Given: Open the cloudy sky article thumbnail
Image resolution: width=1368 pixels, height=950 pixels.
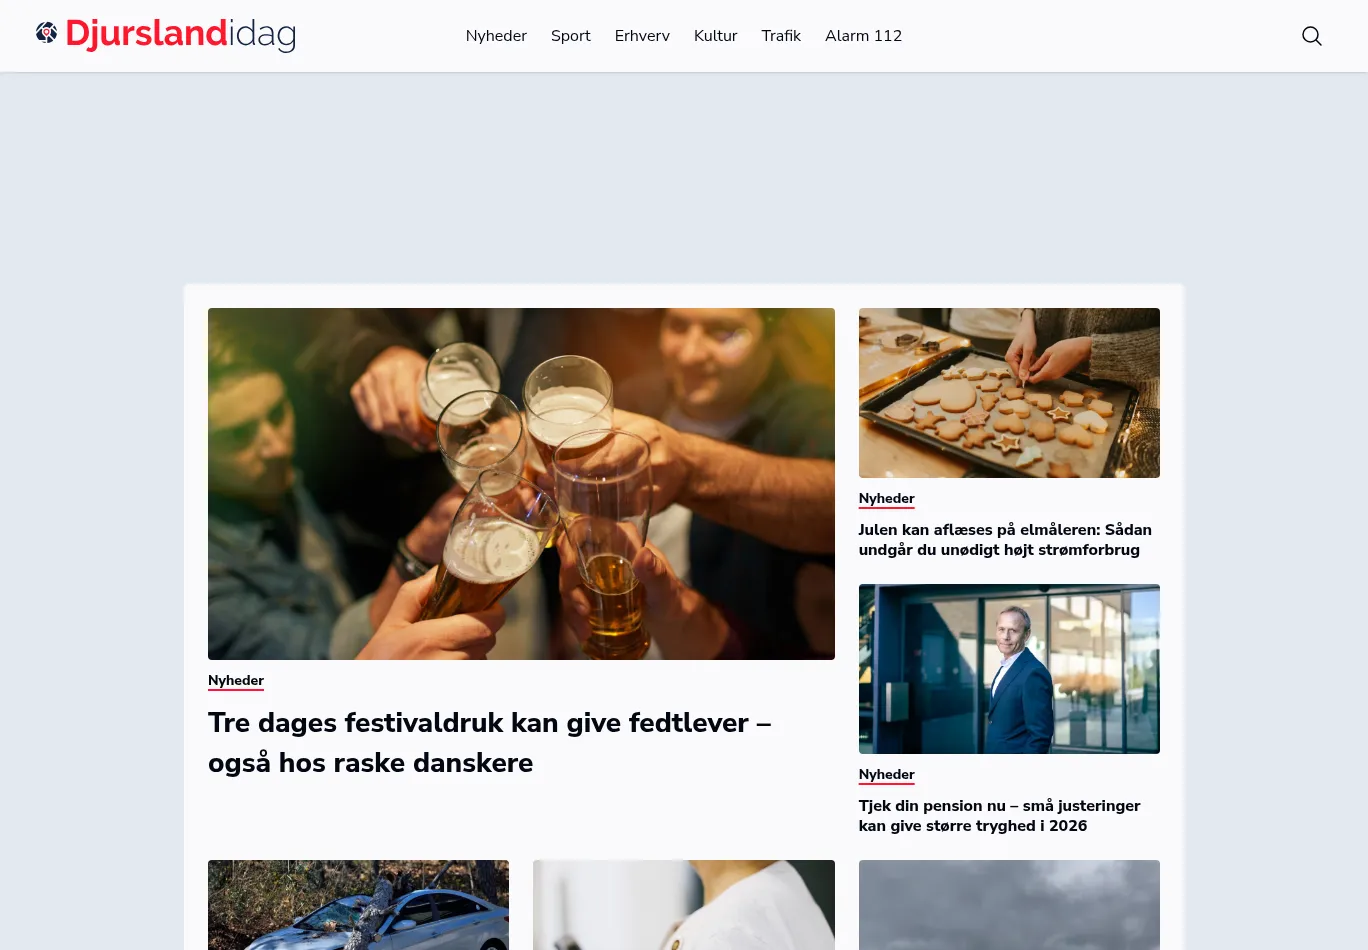Looking at the screenshot, I should pyautogui.click(x=1009, y=905).
